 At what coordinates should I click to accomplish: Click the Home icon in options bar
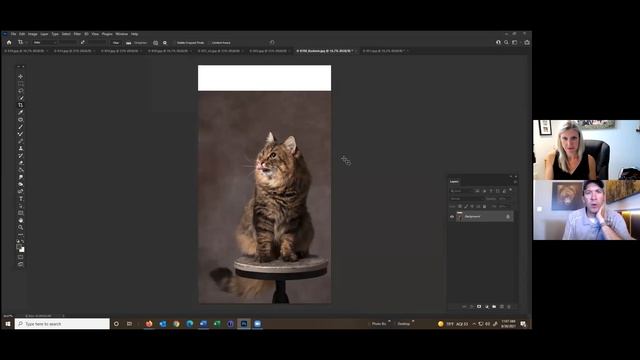9,42
